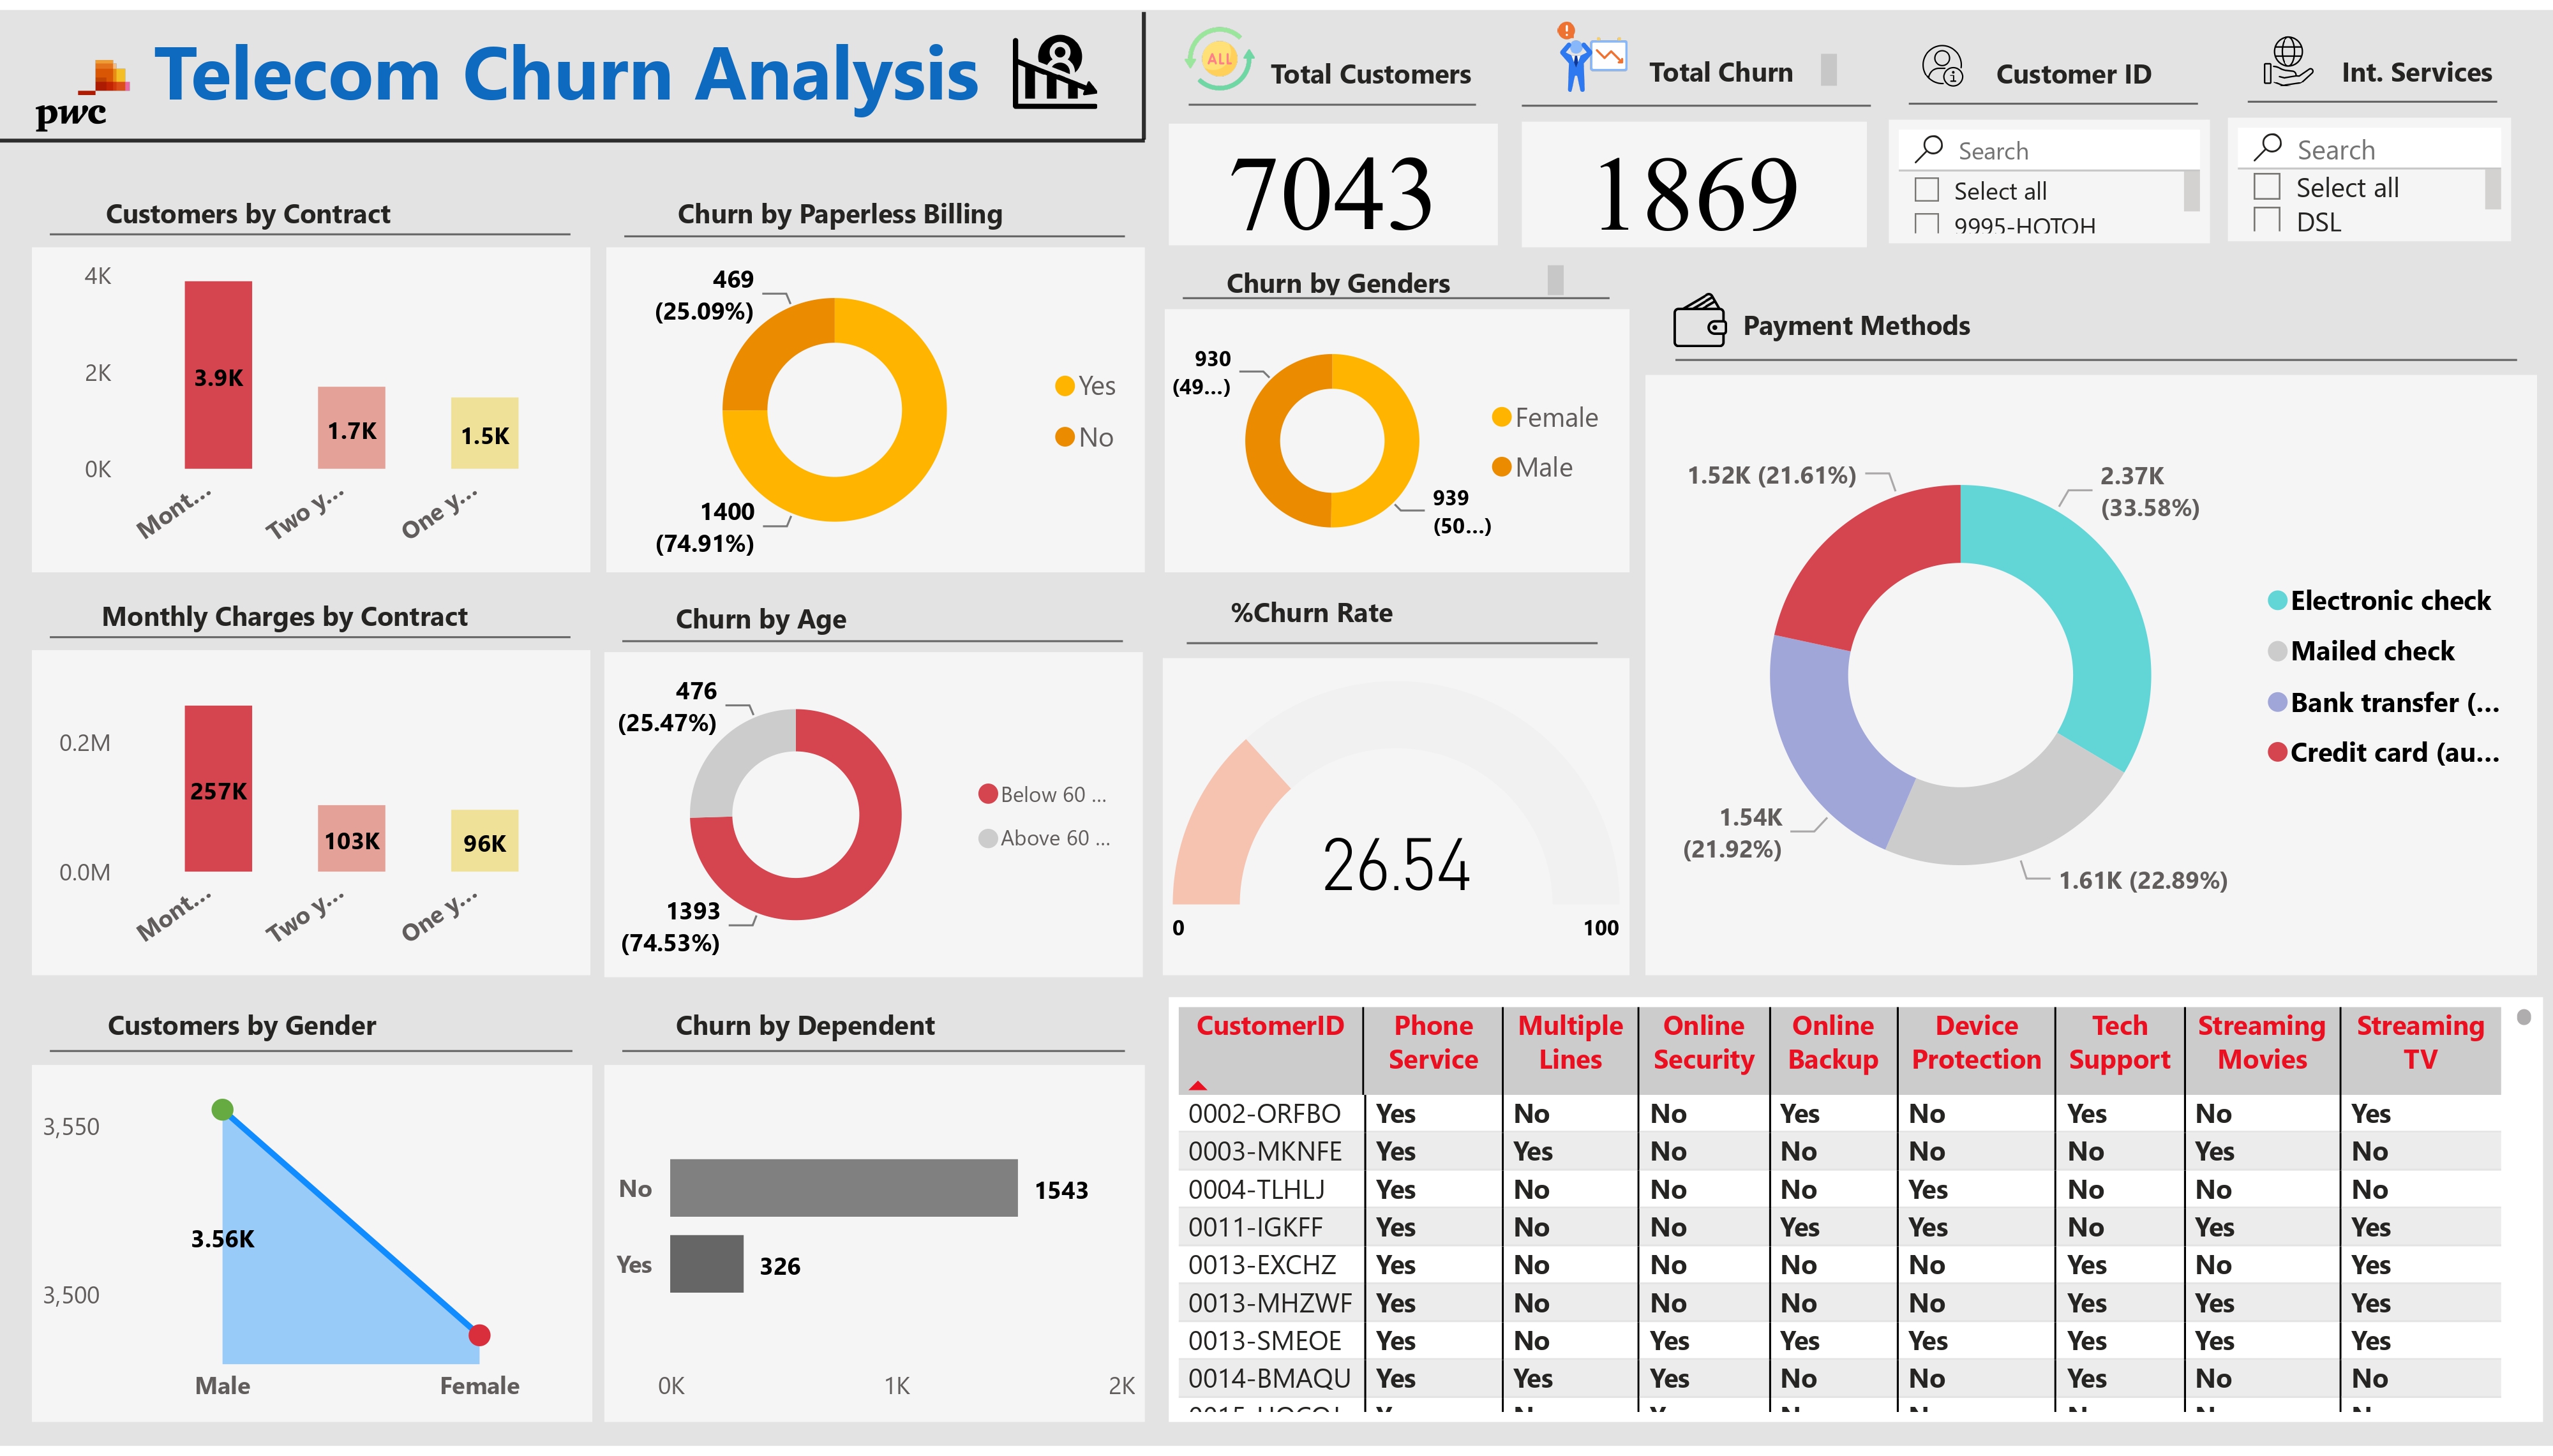This screenshot has height=1456, width=2553.
Task: Check Select all in Customer ID slicer
Action: 1926,190
